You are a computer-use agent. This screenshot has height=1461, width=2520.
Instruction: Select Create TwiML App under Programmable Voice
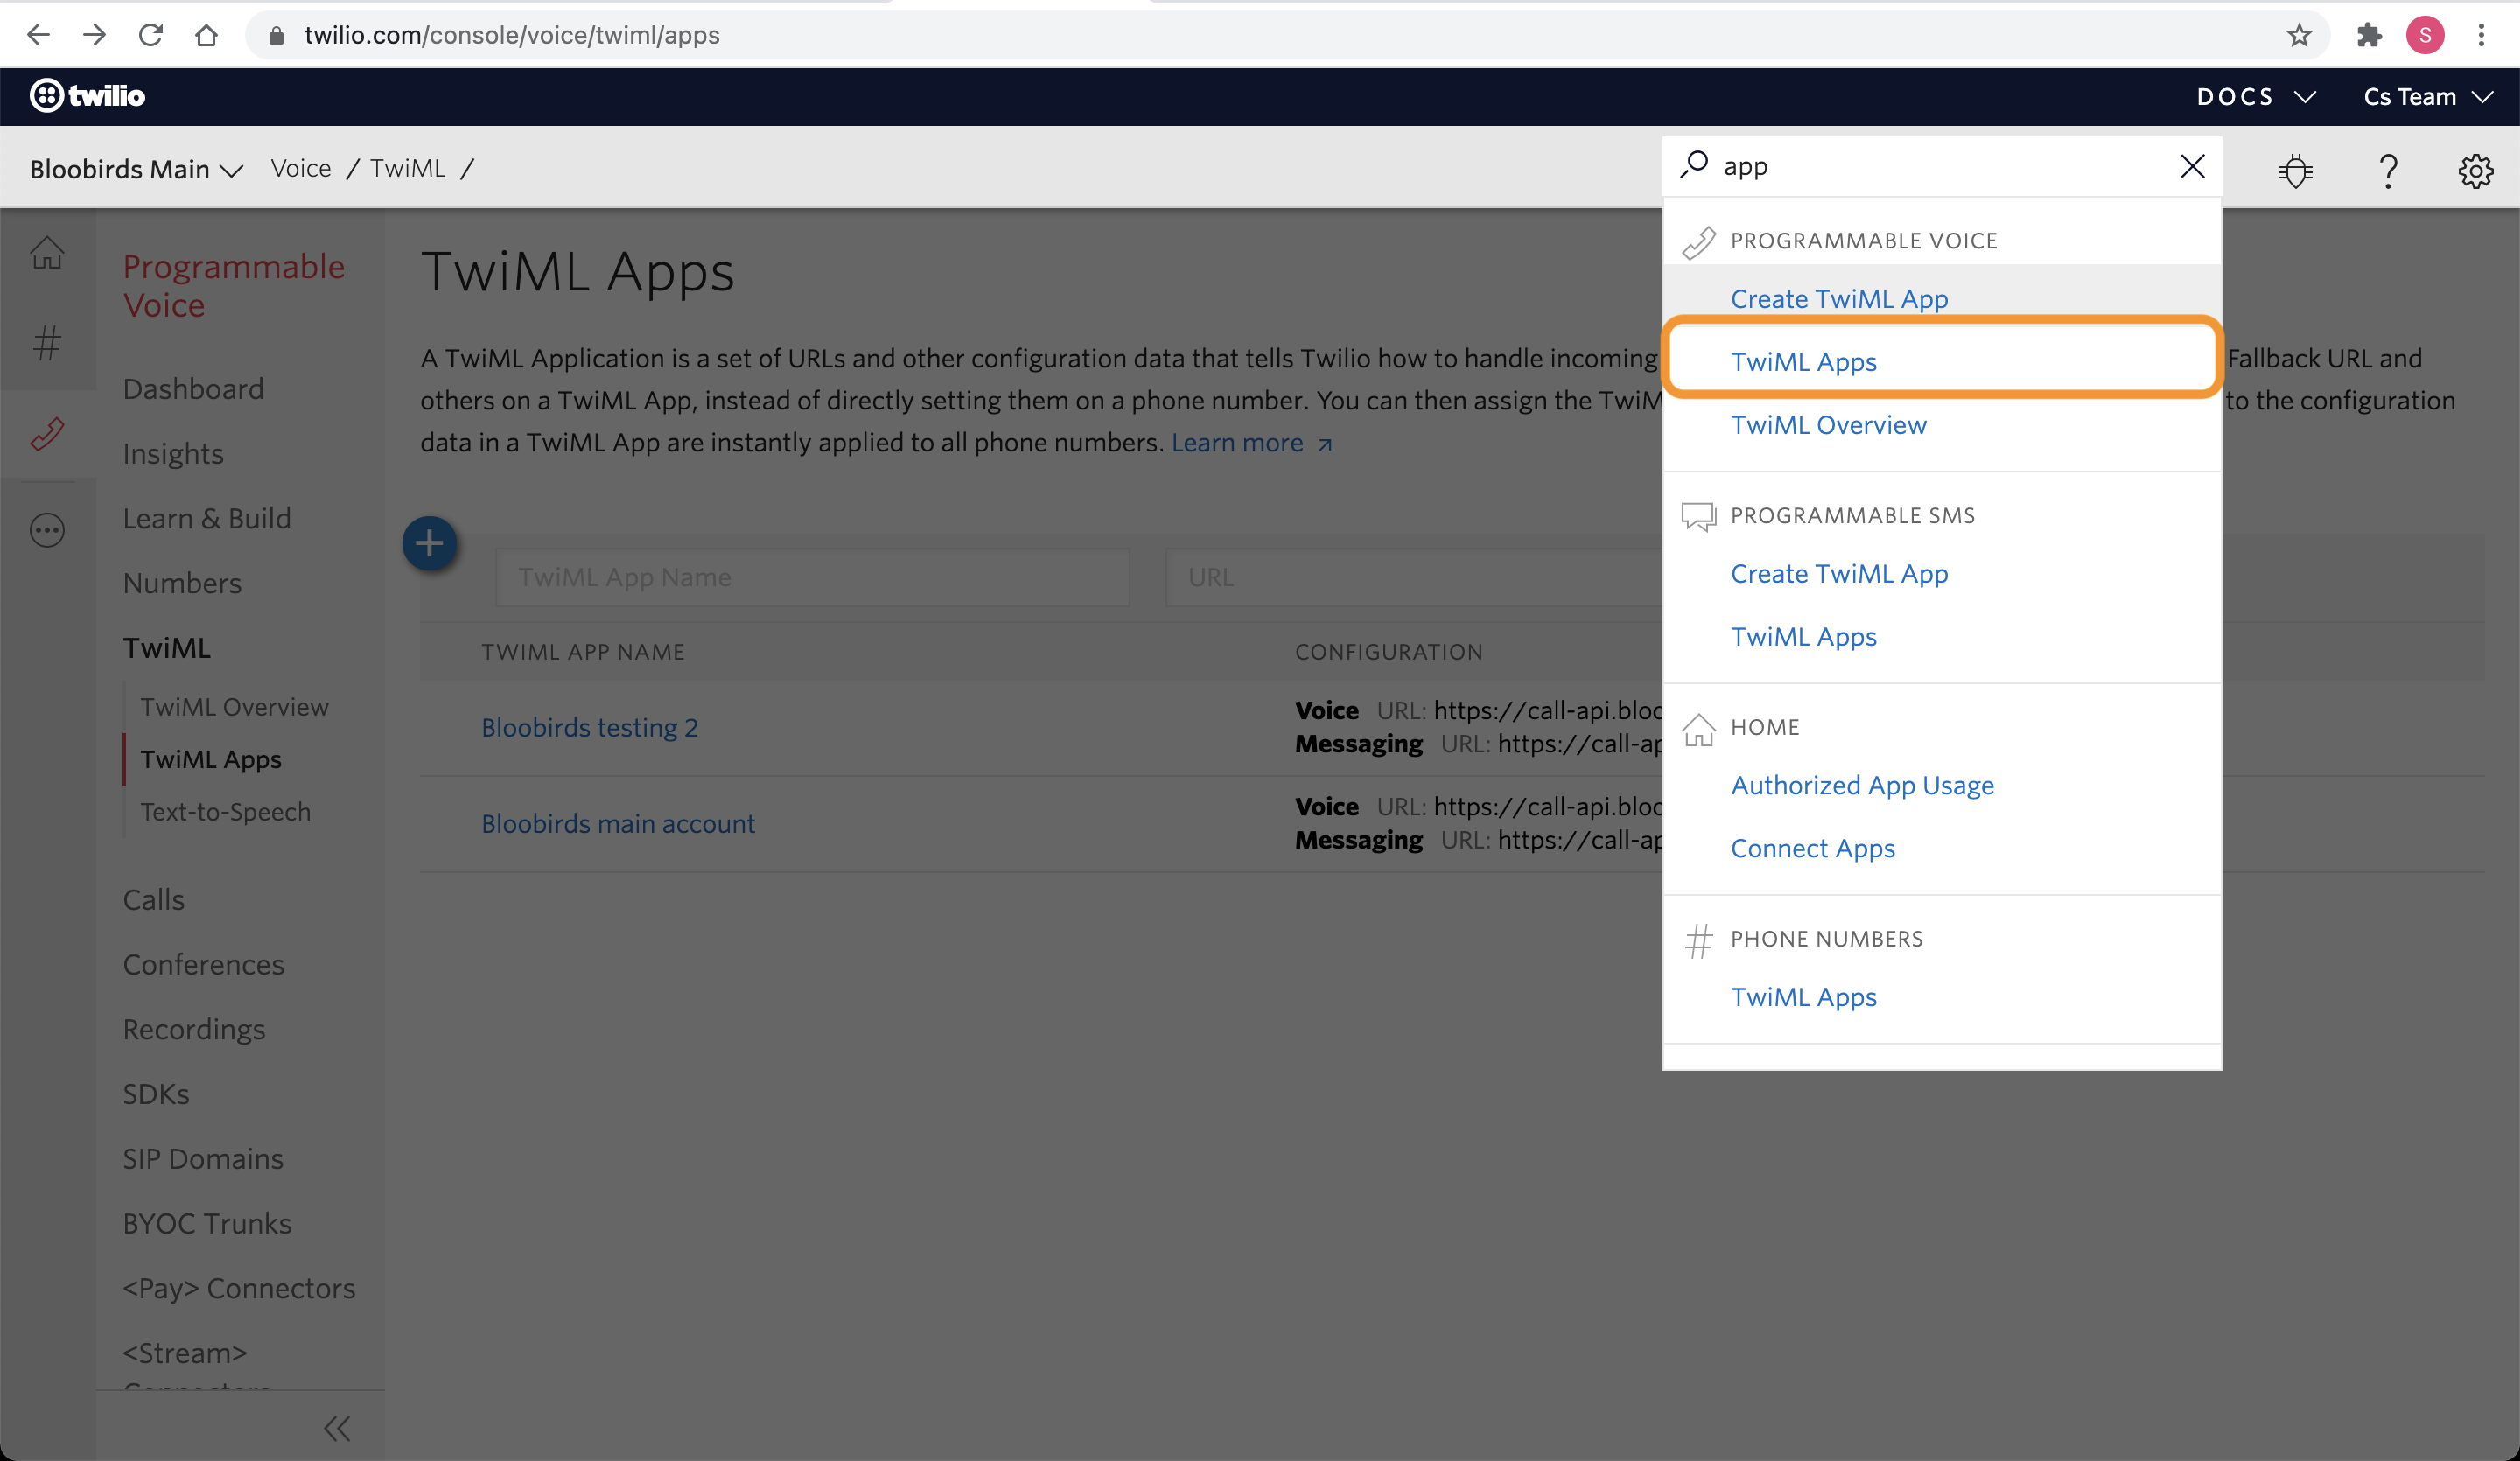(x=1839, y=299)
